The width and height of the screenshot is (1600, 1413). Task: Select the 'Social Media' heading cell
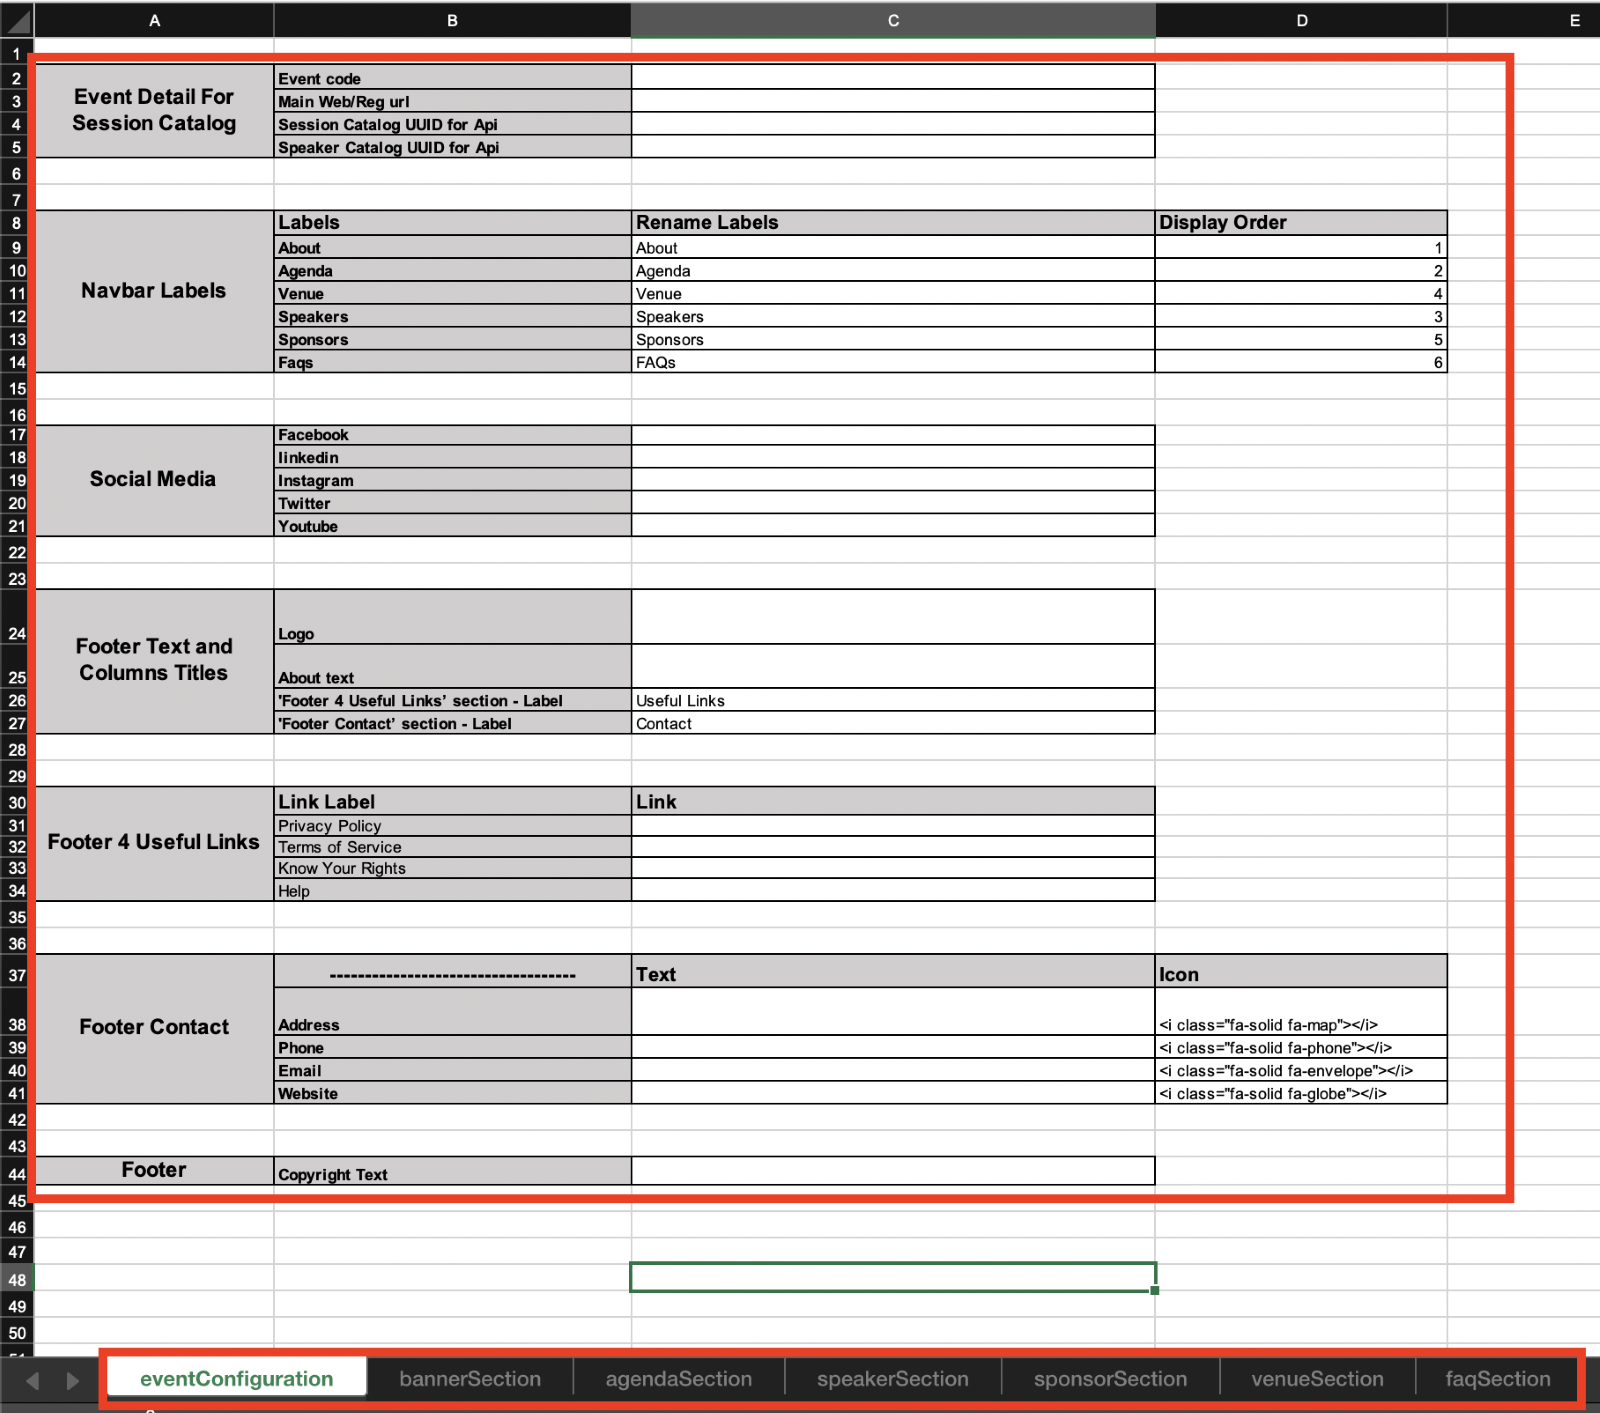[x=154, y=480]
